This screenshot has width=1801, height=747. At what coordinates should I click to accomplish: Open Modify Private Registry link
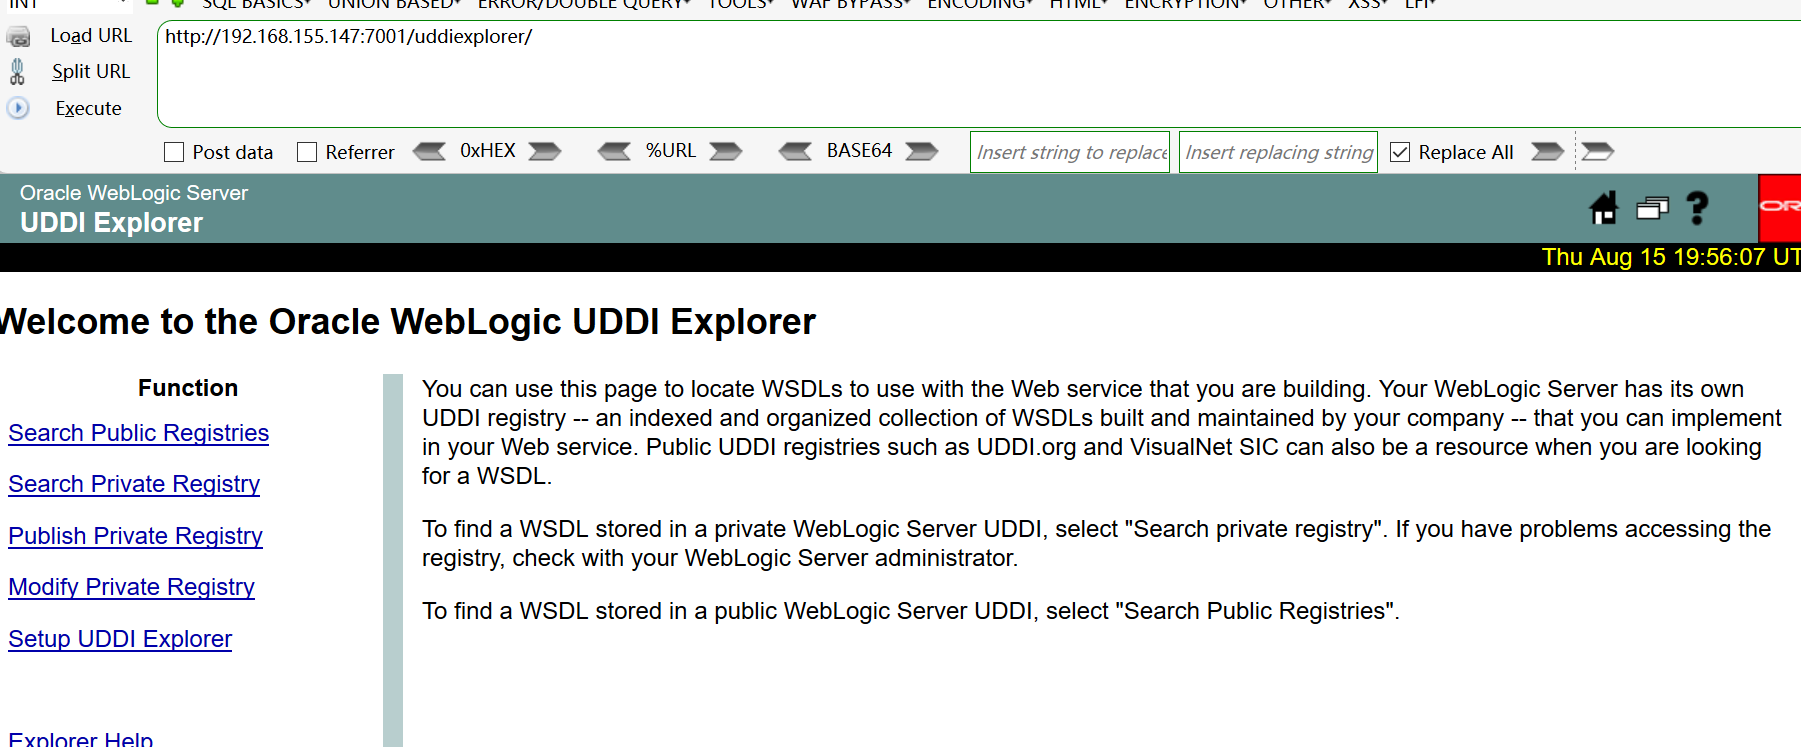pyautogui.click(x=132, y=587)
